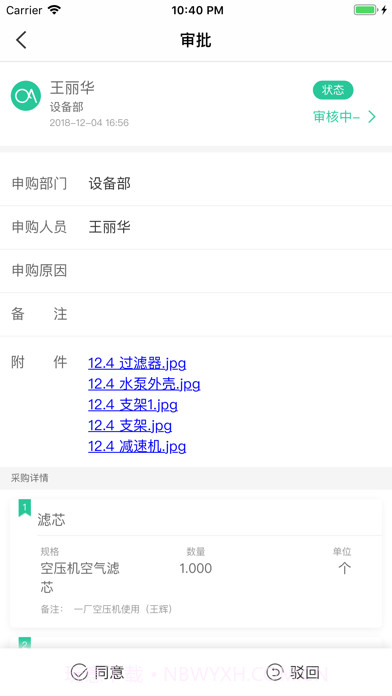The image size is (392, 696).
Task: Tap the 同意 approve button
Action: pyautogui.click(x=98, y=672)
